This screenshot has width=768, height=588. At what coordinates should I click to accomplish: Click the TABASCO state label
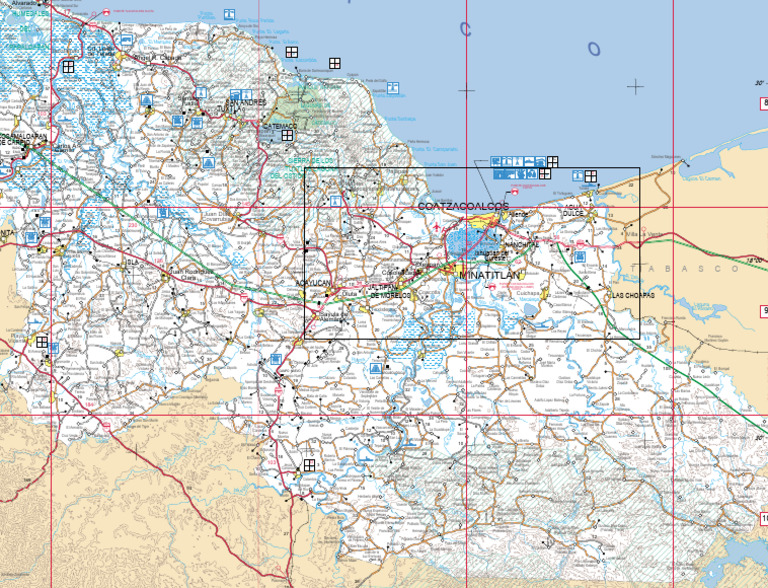tap(685, 269)
